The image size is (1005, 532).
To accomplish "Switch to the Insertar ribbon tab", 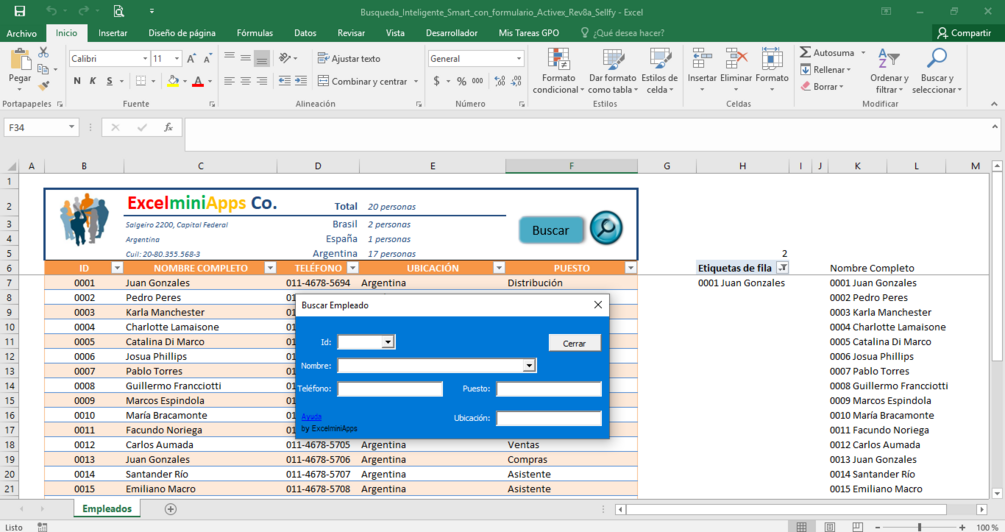I will 113,33.
